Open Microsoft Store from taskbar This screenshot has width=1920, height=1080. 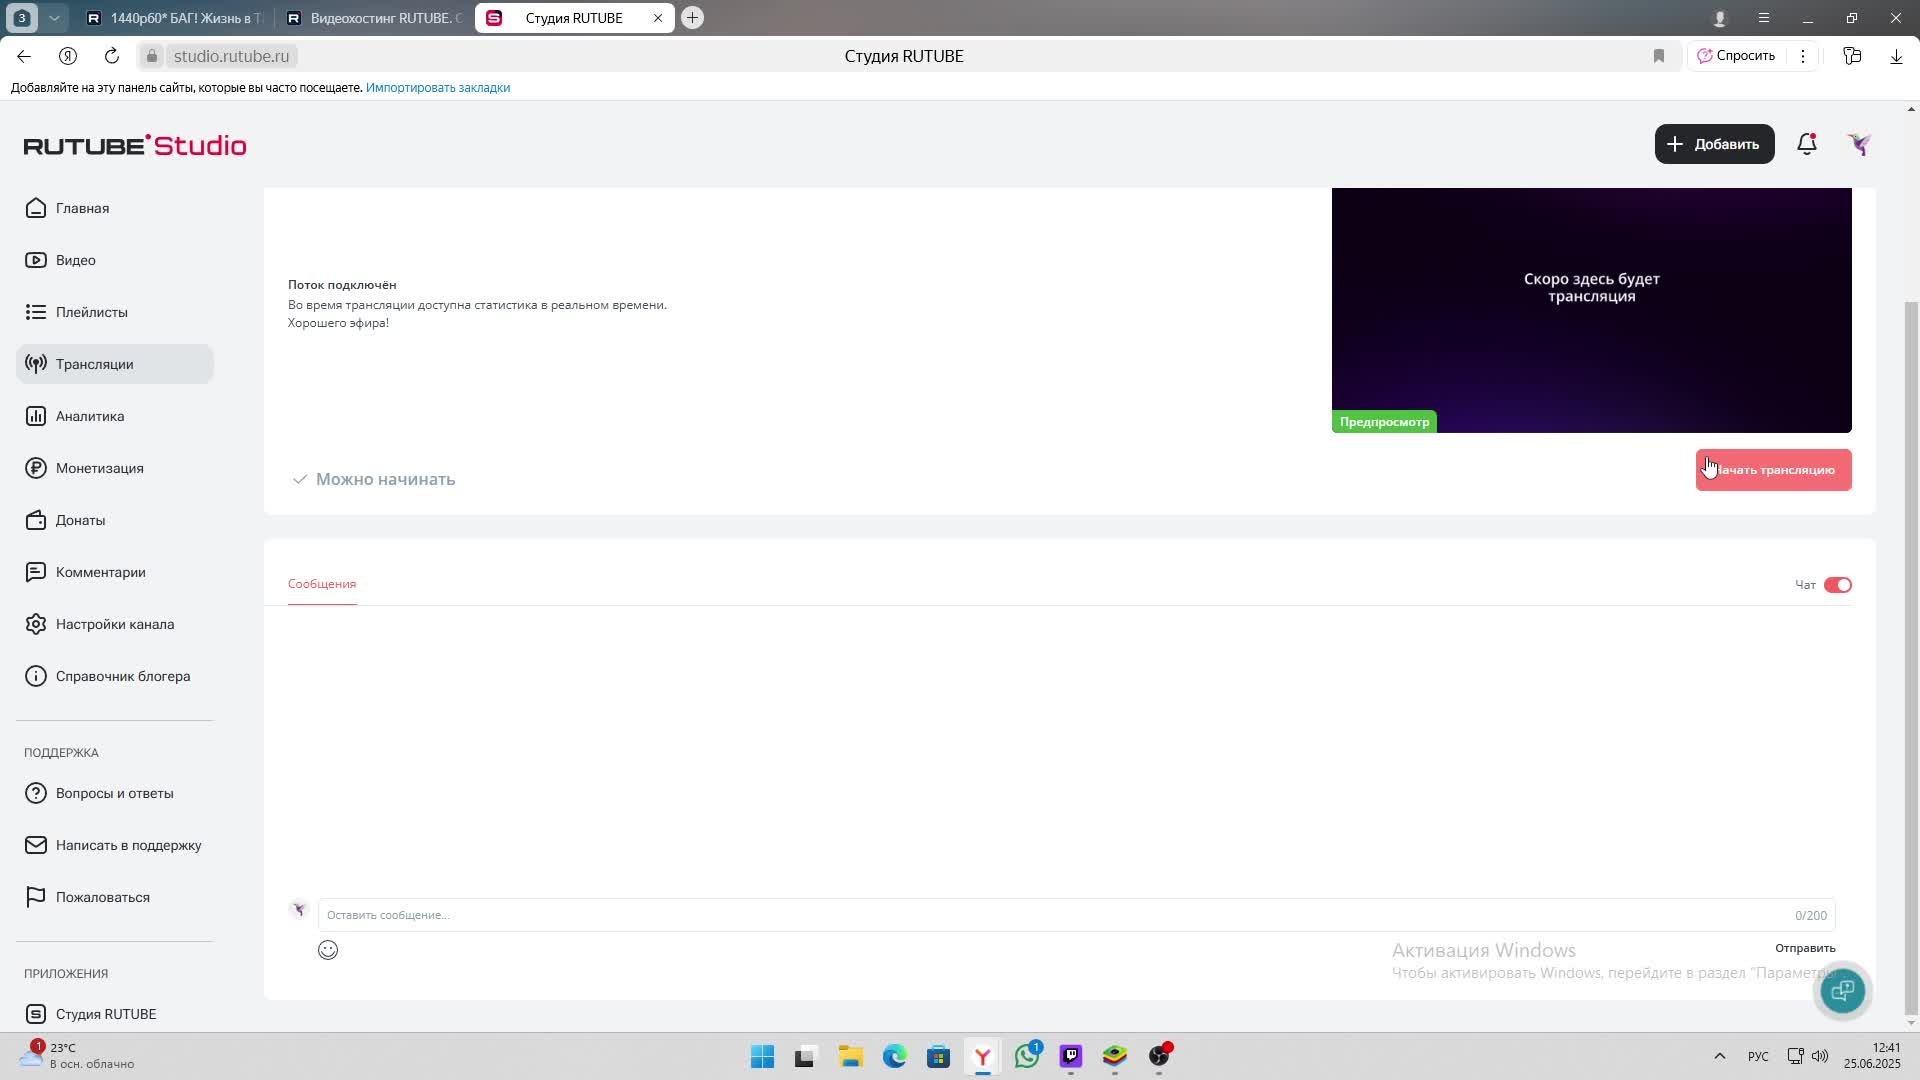(938, 1056)
